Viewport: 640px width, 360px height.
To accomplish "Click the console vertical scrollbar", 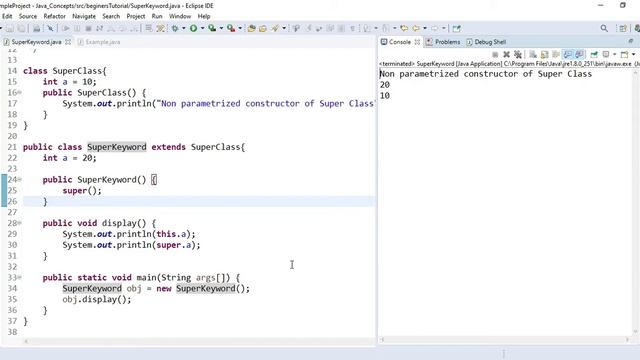I will [636, 202].
